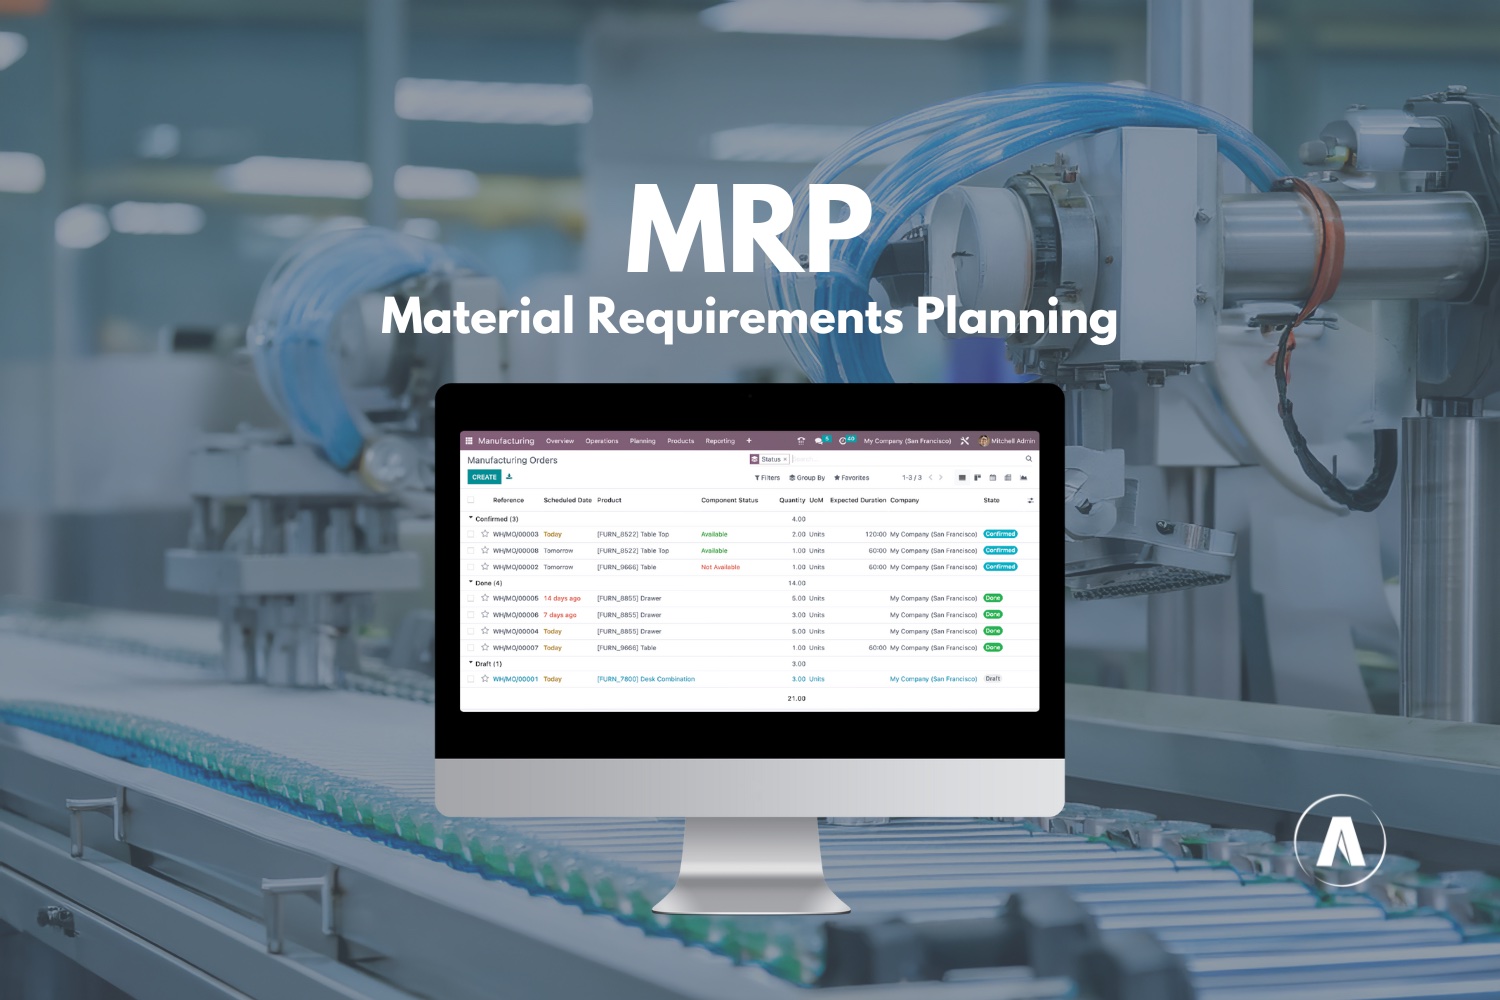
Task: Open the support headset icon in the top bar
Action: (801, 441)
